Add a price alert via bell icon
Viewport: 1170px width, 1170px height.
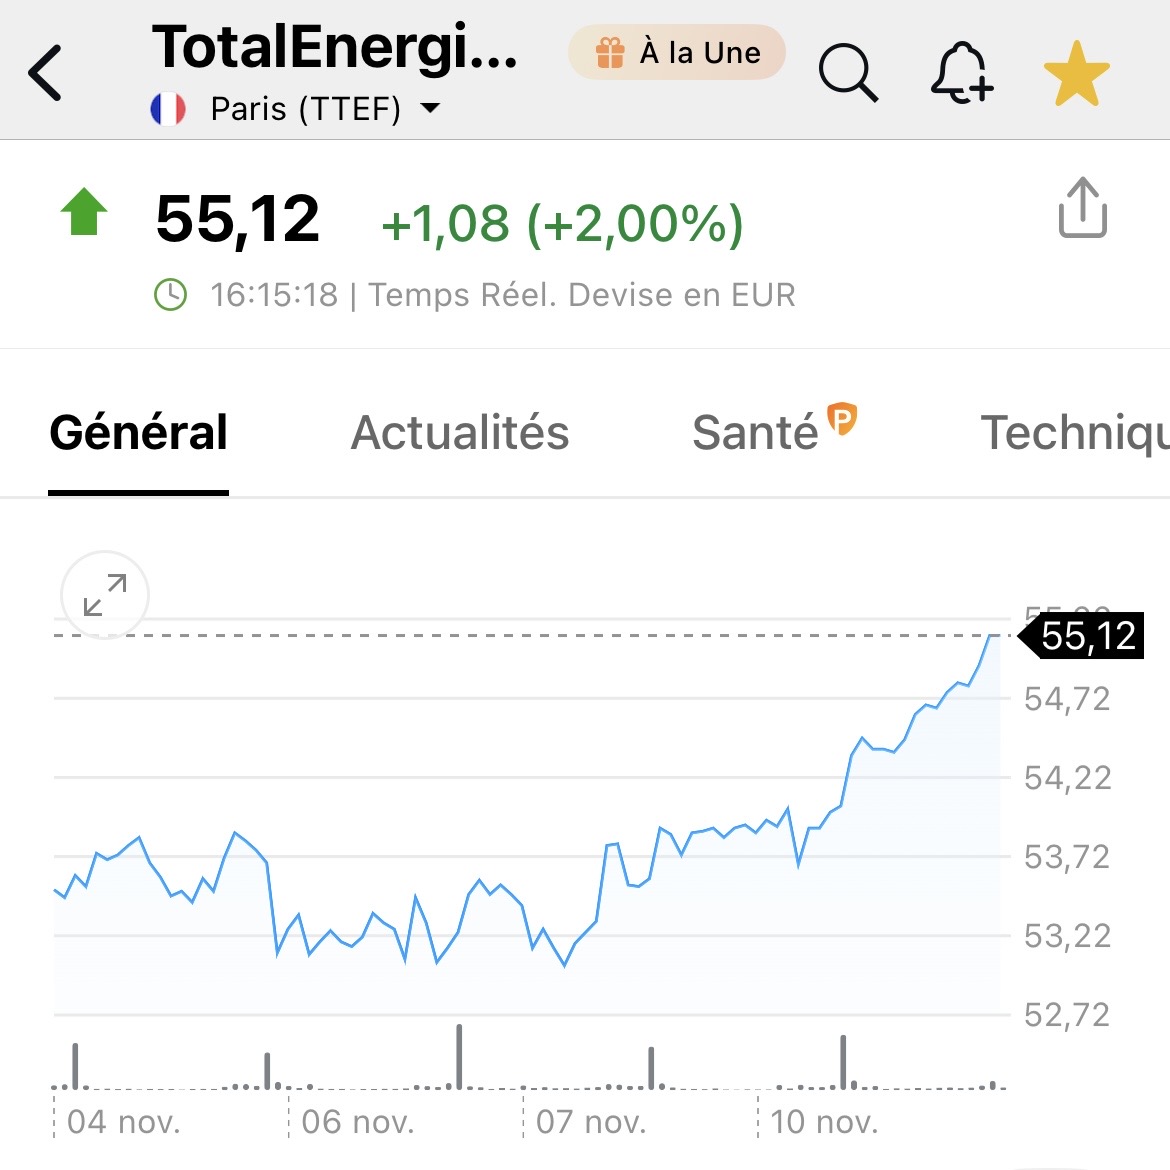click(961, 73)
